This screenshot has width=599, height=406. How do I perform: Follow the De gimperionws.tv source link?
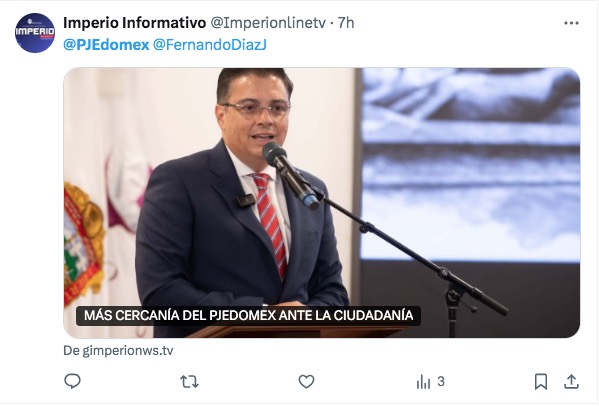118,350
